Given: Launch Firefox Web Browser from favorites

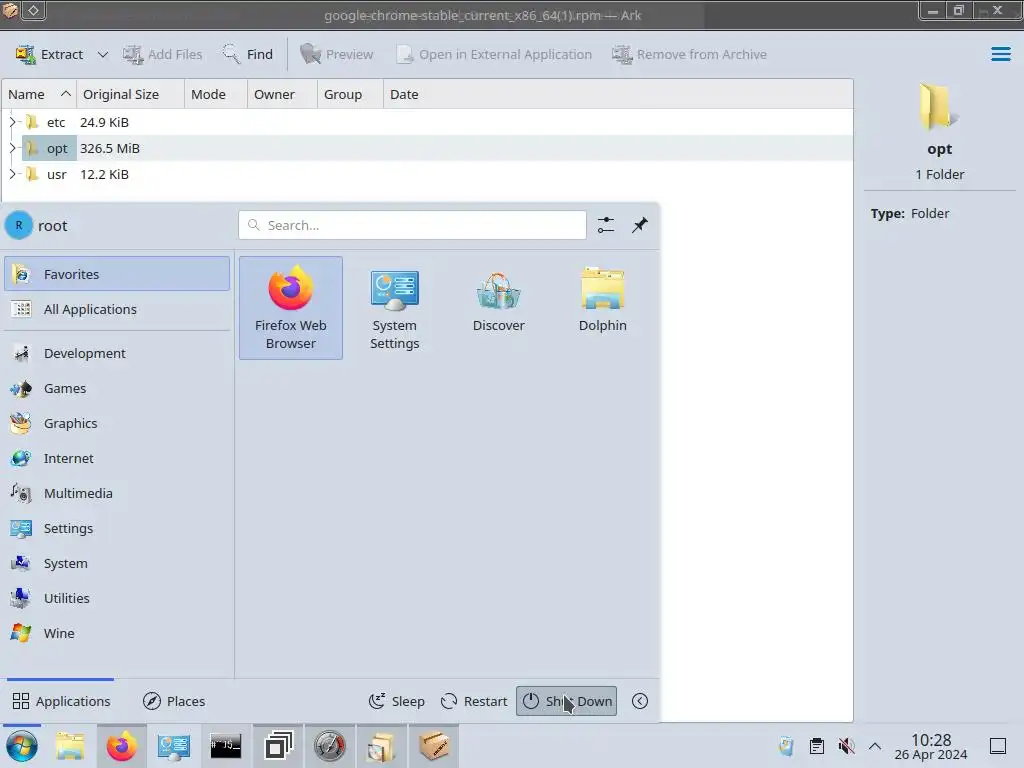Looking at the screenshot, I should click(291, 308).
